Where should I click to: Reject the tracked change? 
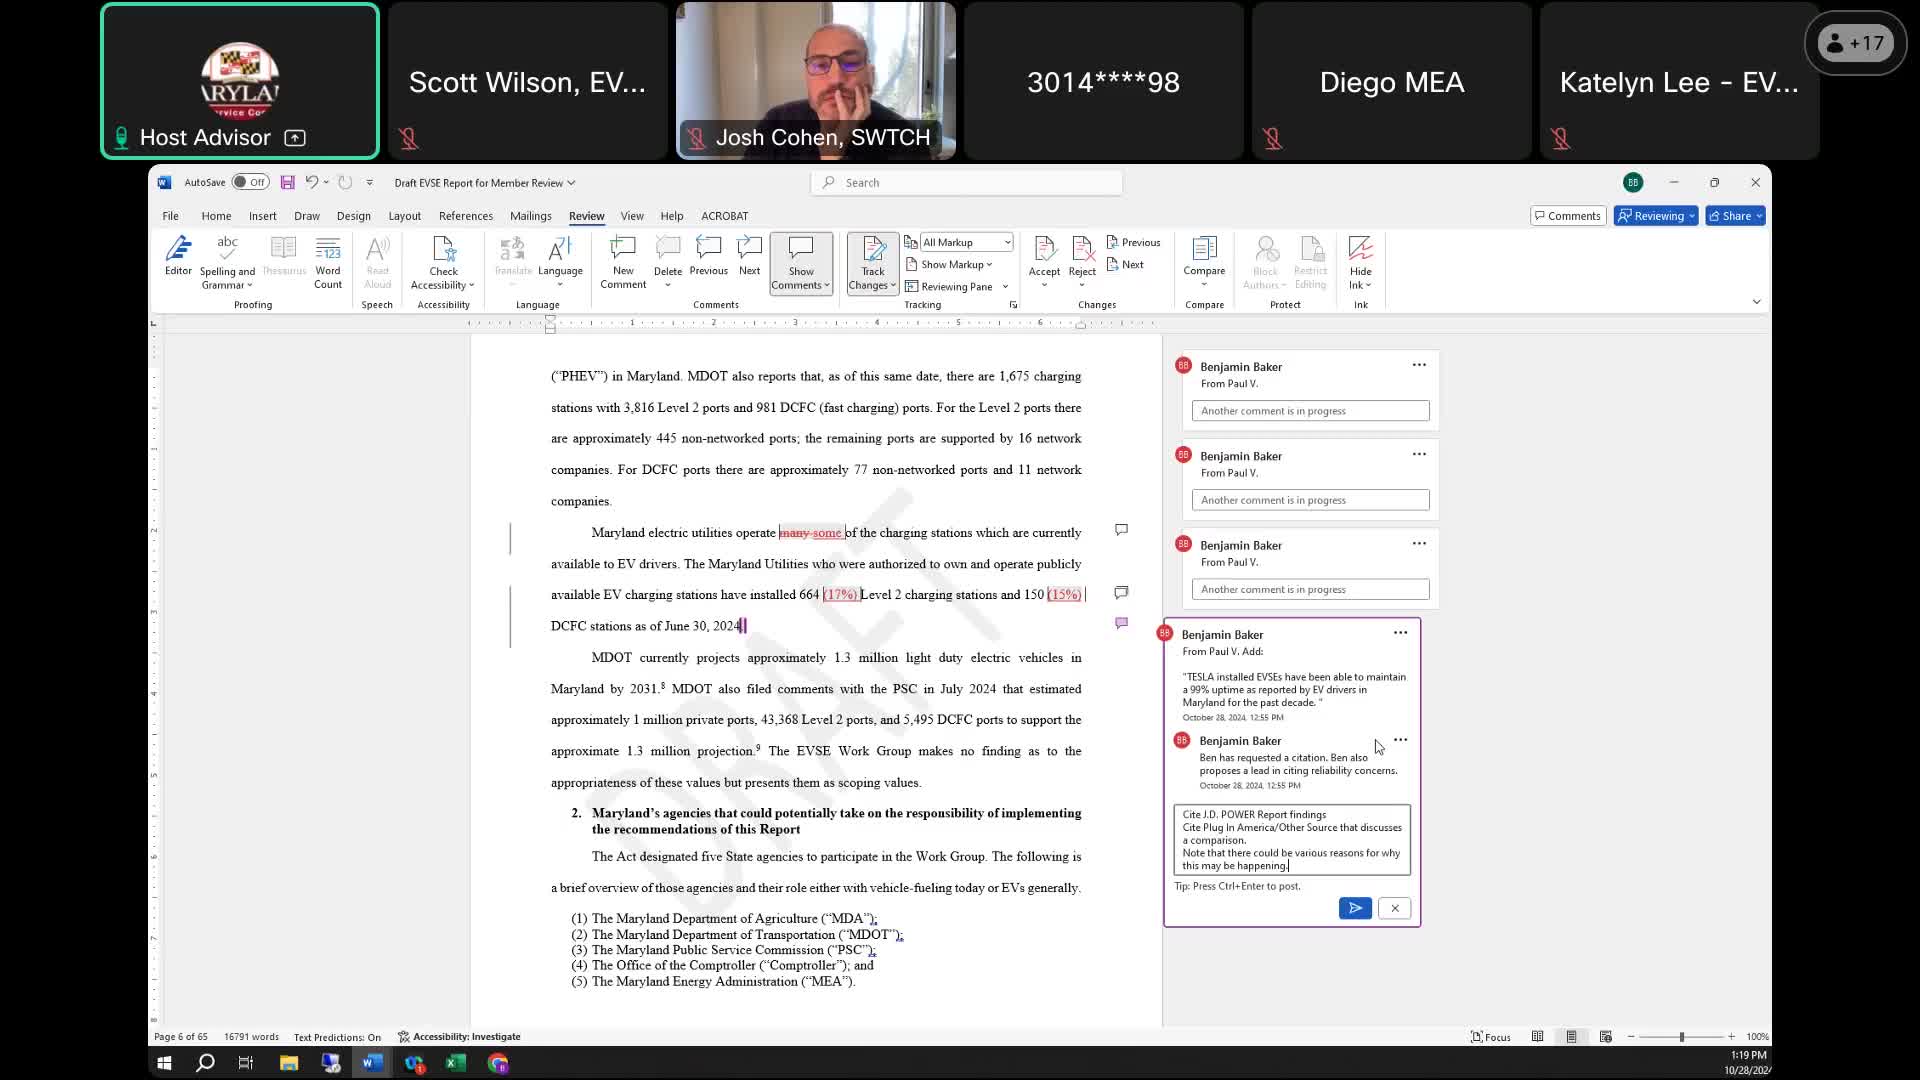pyautogui.click(x=1082, y=262)
